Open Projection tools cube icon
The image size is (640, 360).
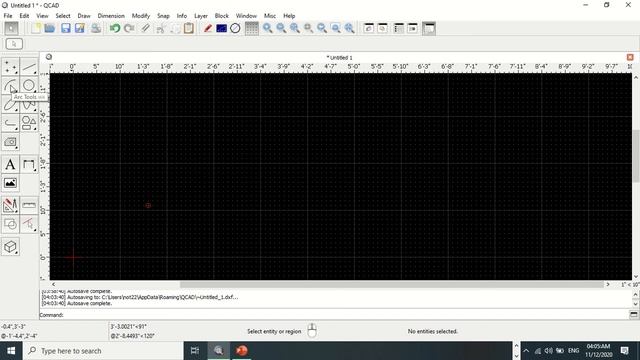tap(10, 247)
